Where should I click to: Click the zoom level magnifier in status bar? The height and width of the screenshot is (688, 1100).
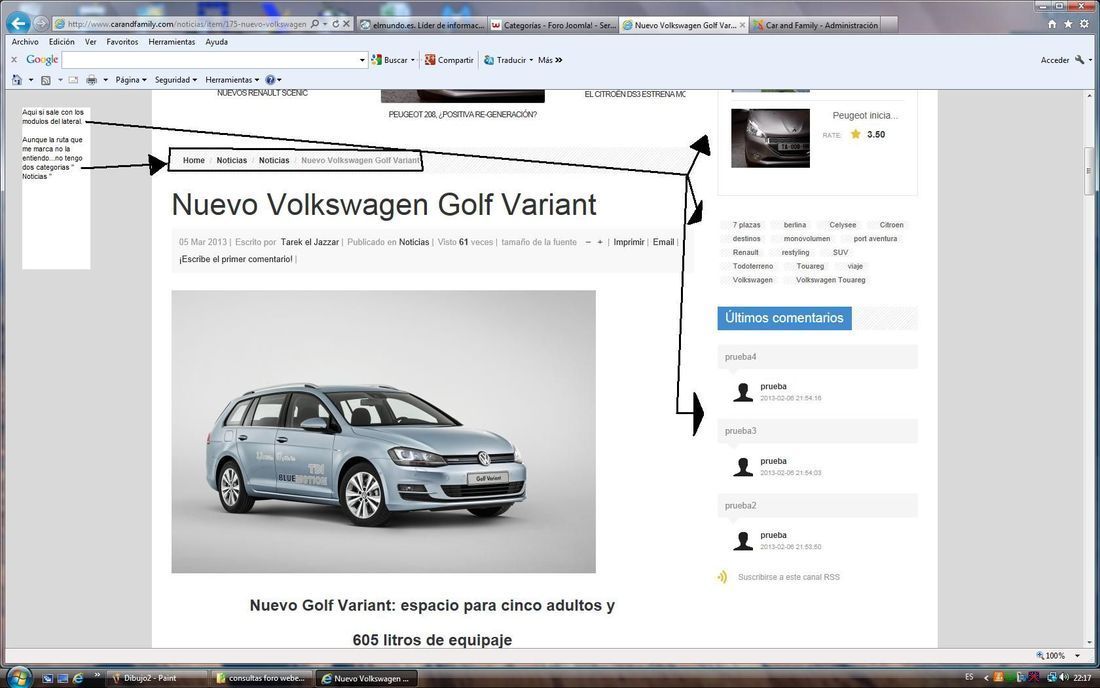pyautogui.click(x=1040, y=655)
